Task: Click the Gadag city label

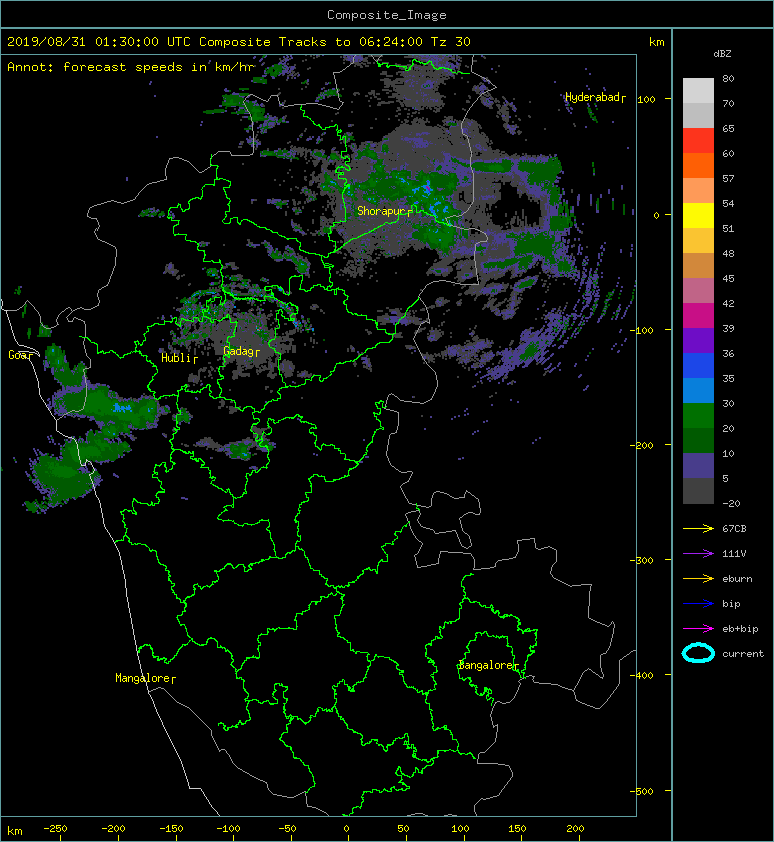Action: 238,351
